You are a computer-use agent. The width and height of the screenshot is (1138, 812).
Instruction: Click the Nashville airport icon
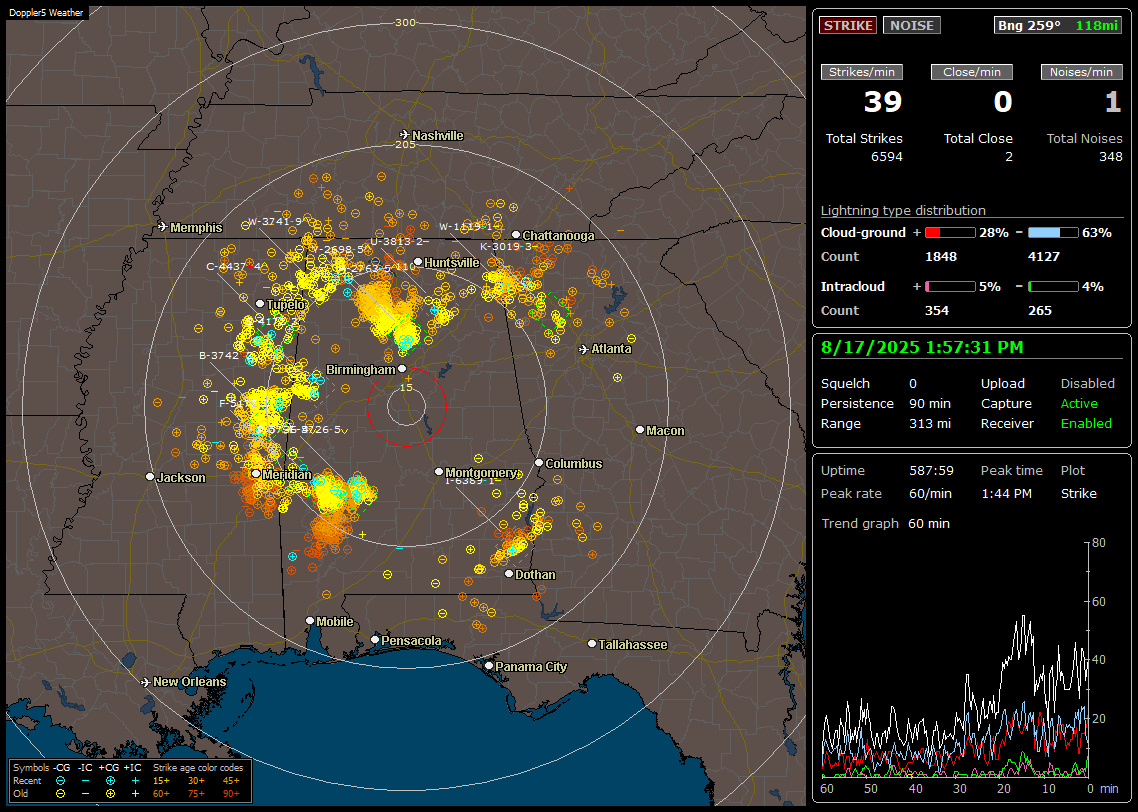[405, 135]
